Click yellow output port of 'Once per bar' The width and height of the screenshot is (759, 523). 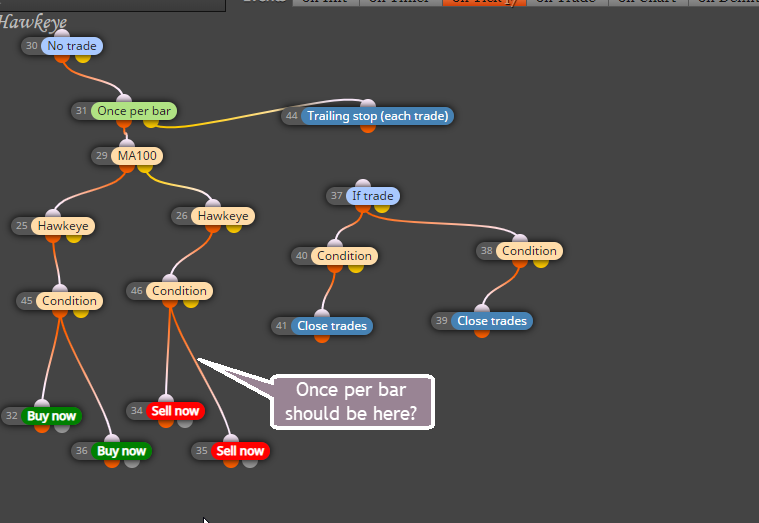click(151, 123)
